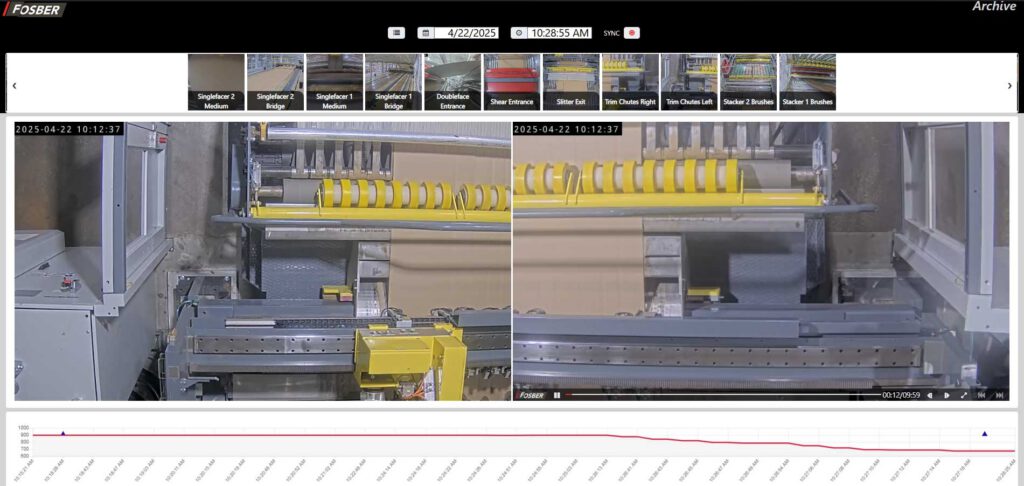This screenshot has width=1024, height=486.
Task: Toggle the SYNC record button
Action: click(x=632, y=33)
